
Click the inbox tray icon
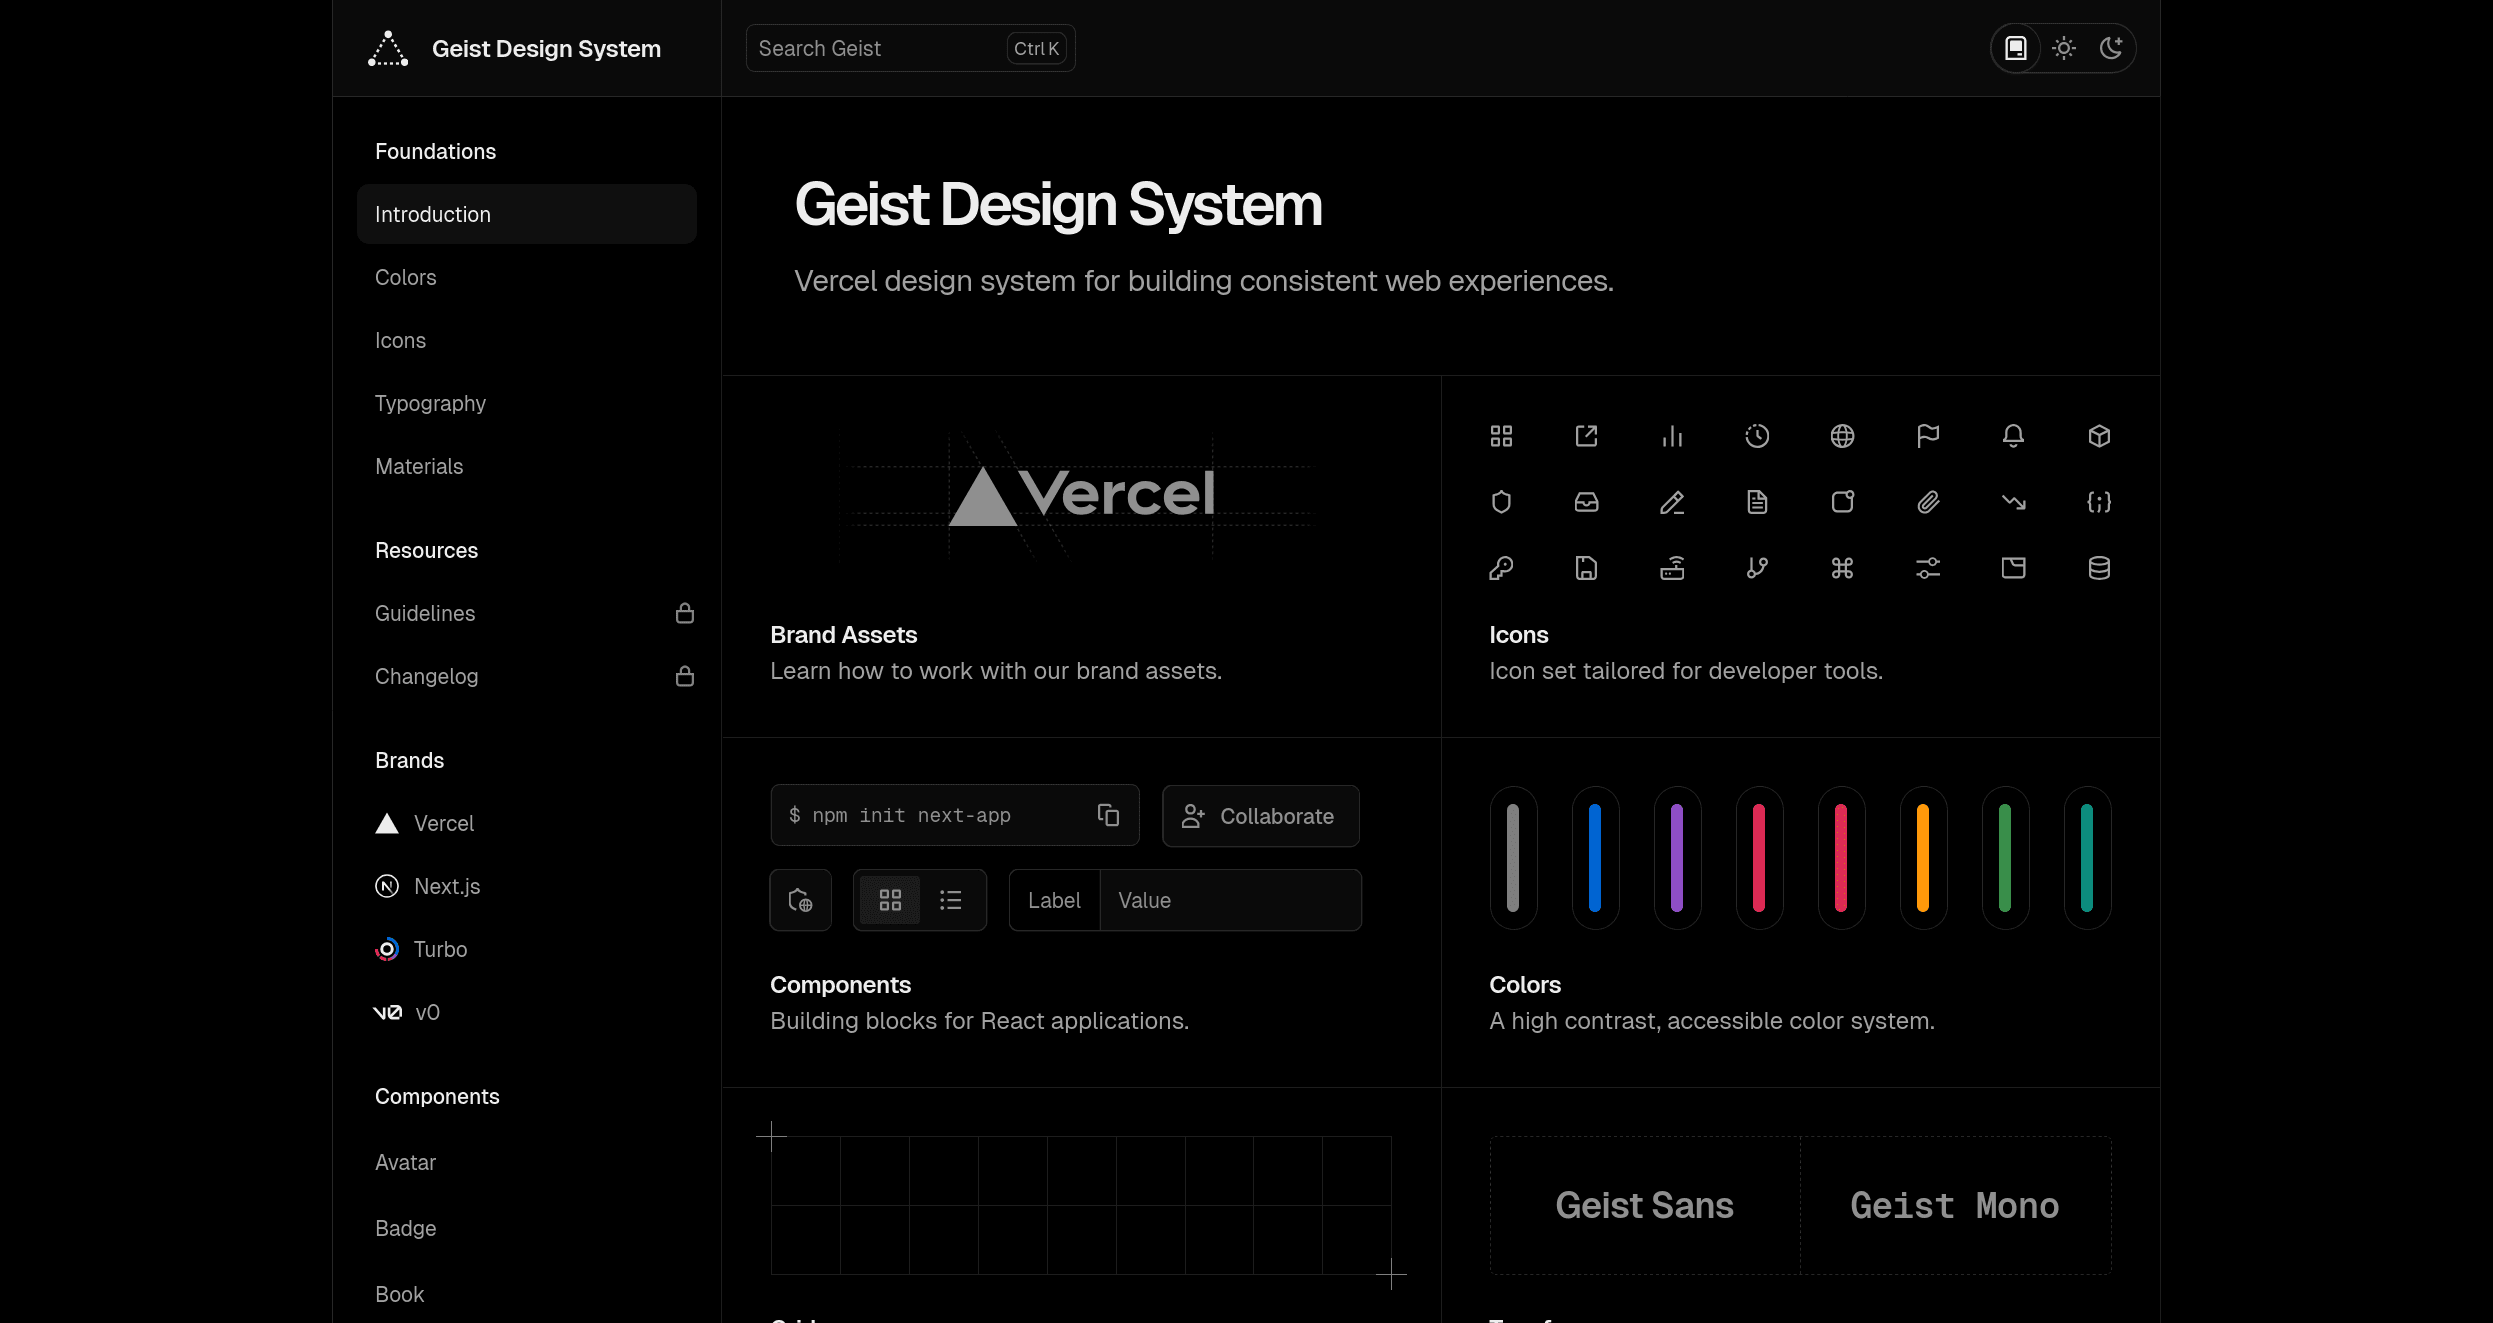pyautogui.click(x=1587, y=502)
